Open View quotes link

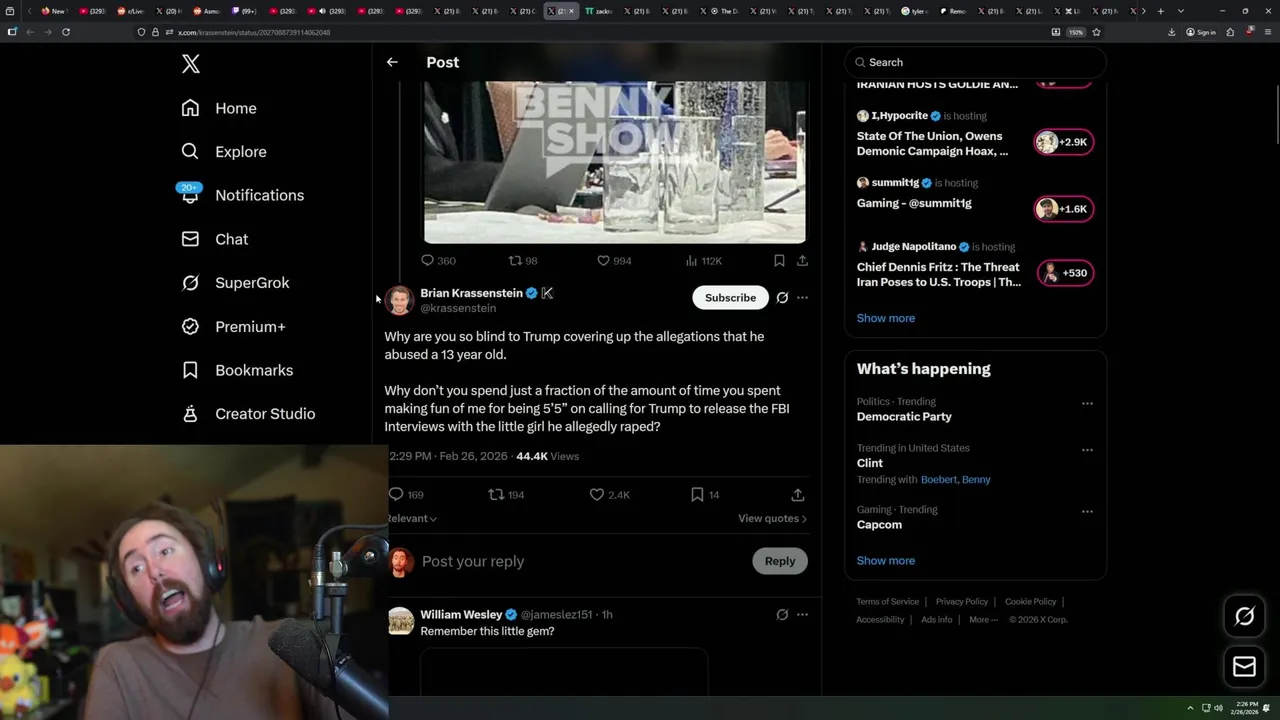pyautogui.click(x=772, y=518)
